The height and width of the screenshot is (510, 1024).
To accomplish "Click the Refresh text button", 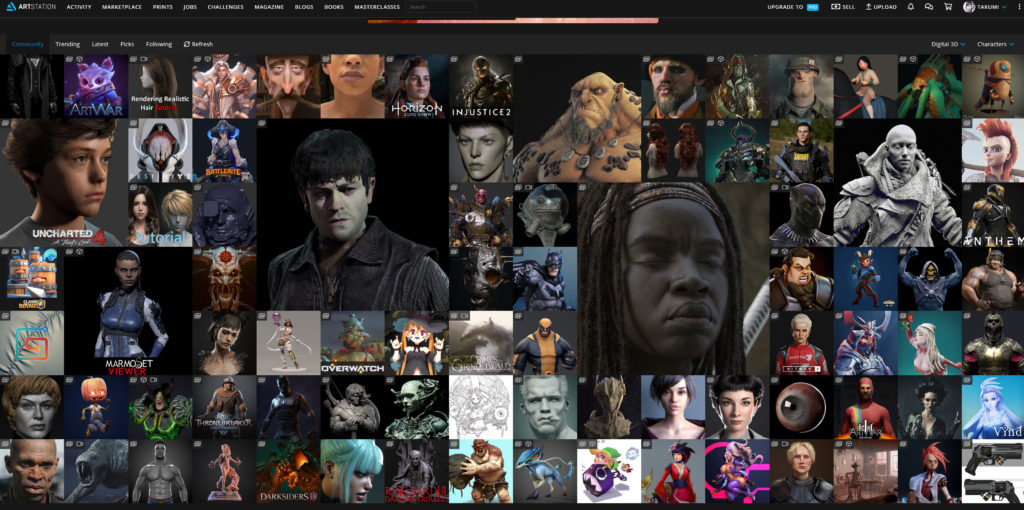I will pyautogui.click(x=202, y=44).
